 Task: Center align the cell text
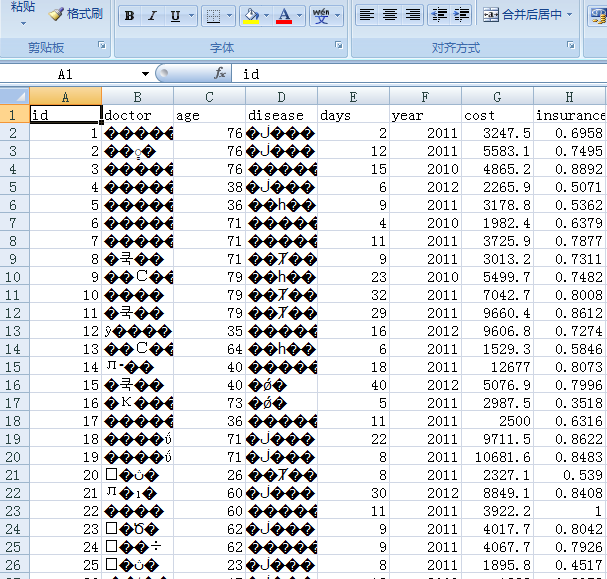point(389,15)
